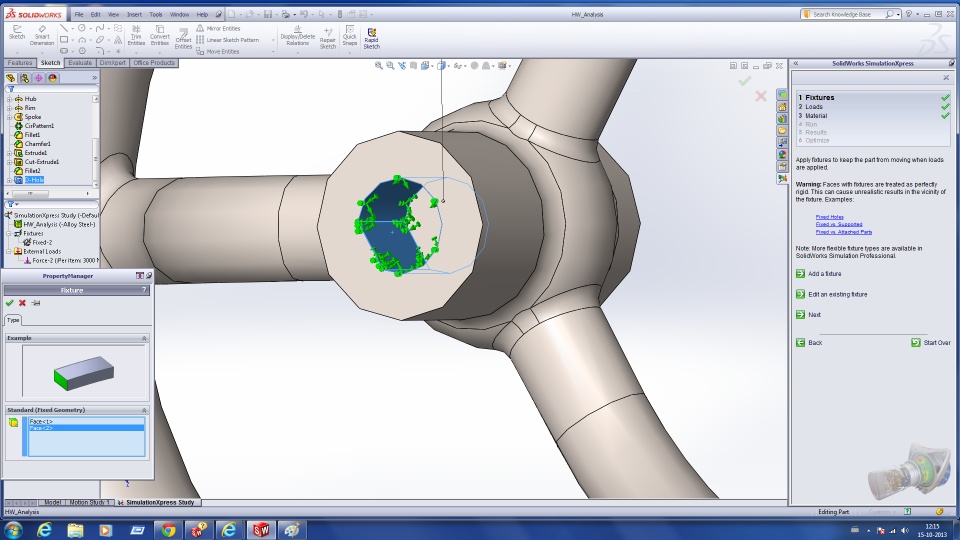Open the DisplayManager tab icon
This screenshot has width=960, height=540.
click(53, 78)
